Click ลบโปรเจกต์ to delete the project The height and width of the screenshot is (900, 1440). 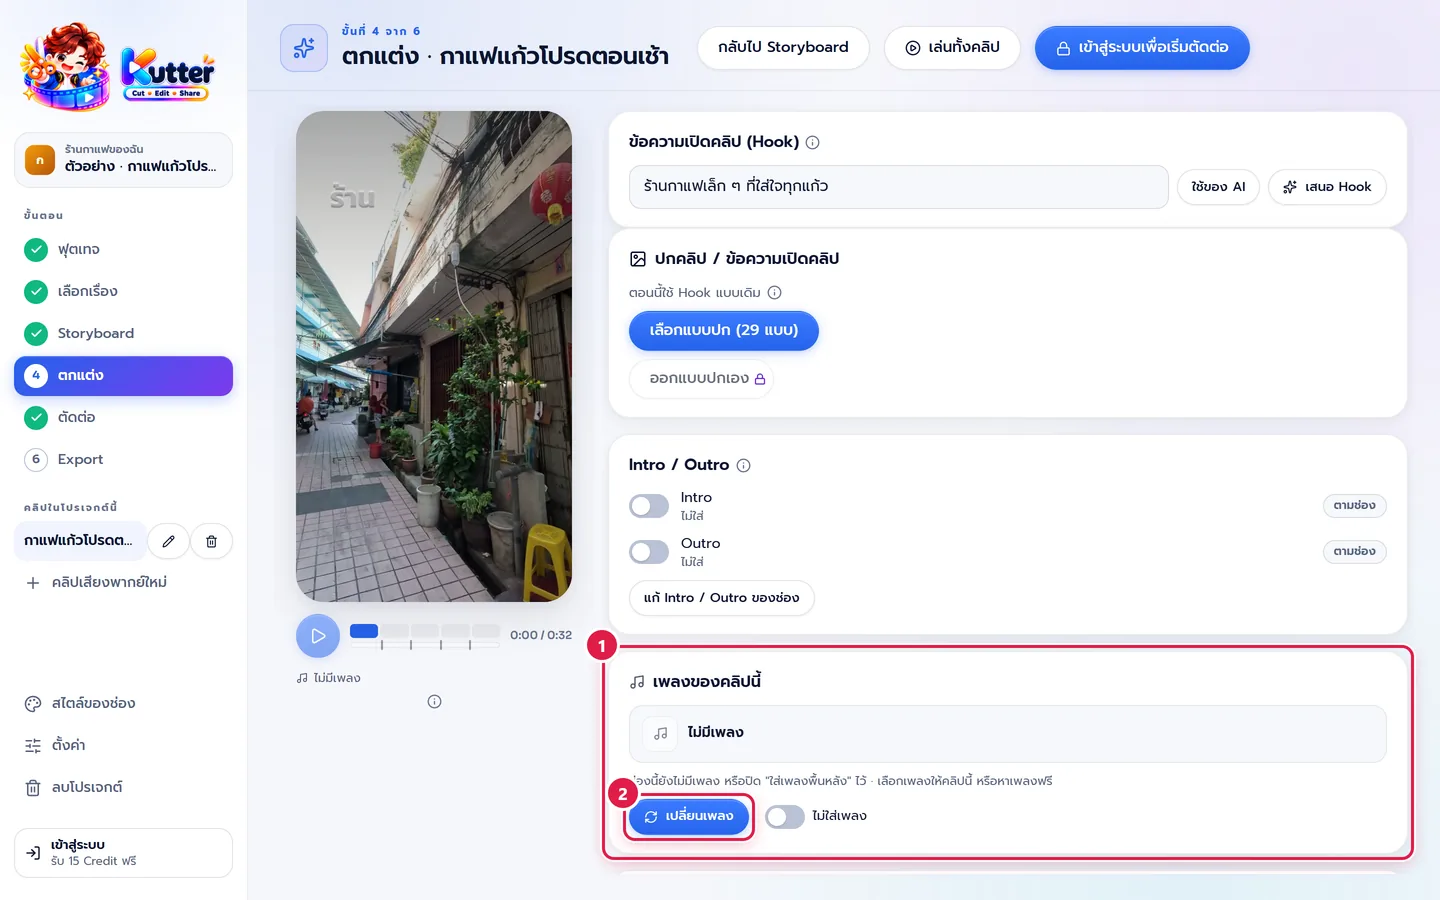[x=123, y=788]
